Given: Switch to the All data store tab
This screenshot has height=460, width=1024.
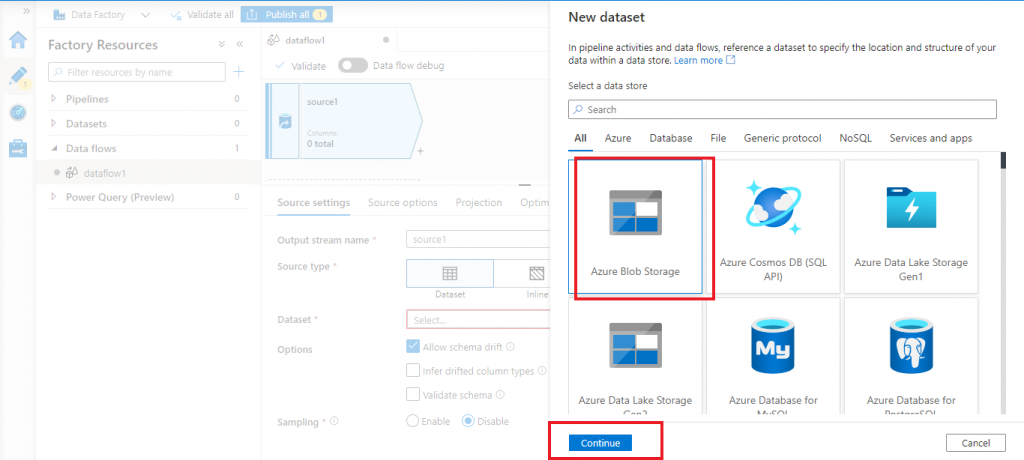Looking at the screenshot, I should pos(580,139).
